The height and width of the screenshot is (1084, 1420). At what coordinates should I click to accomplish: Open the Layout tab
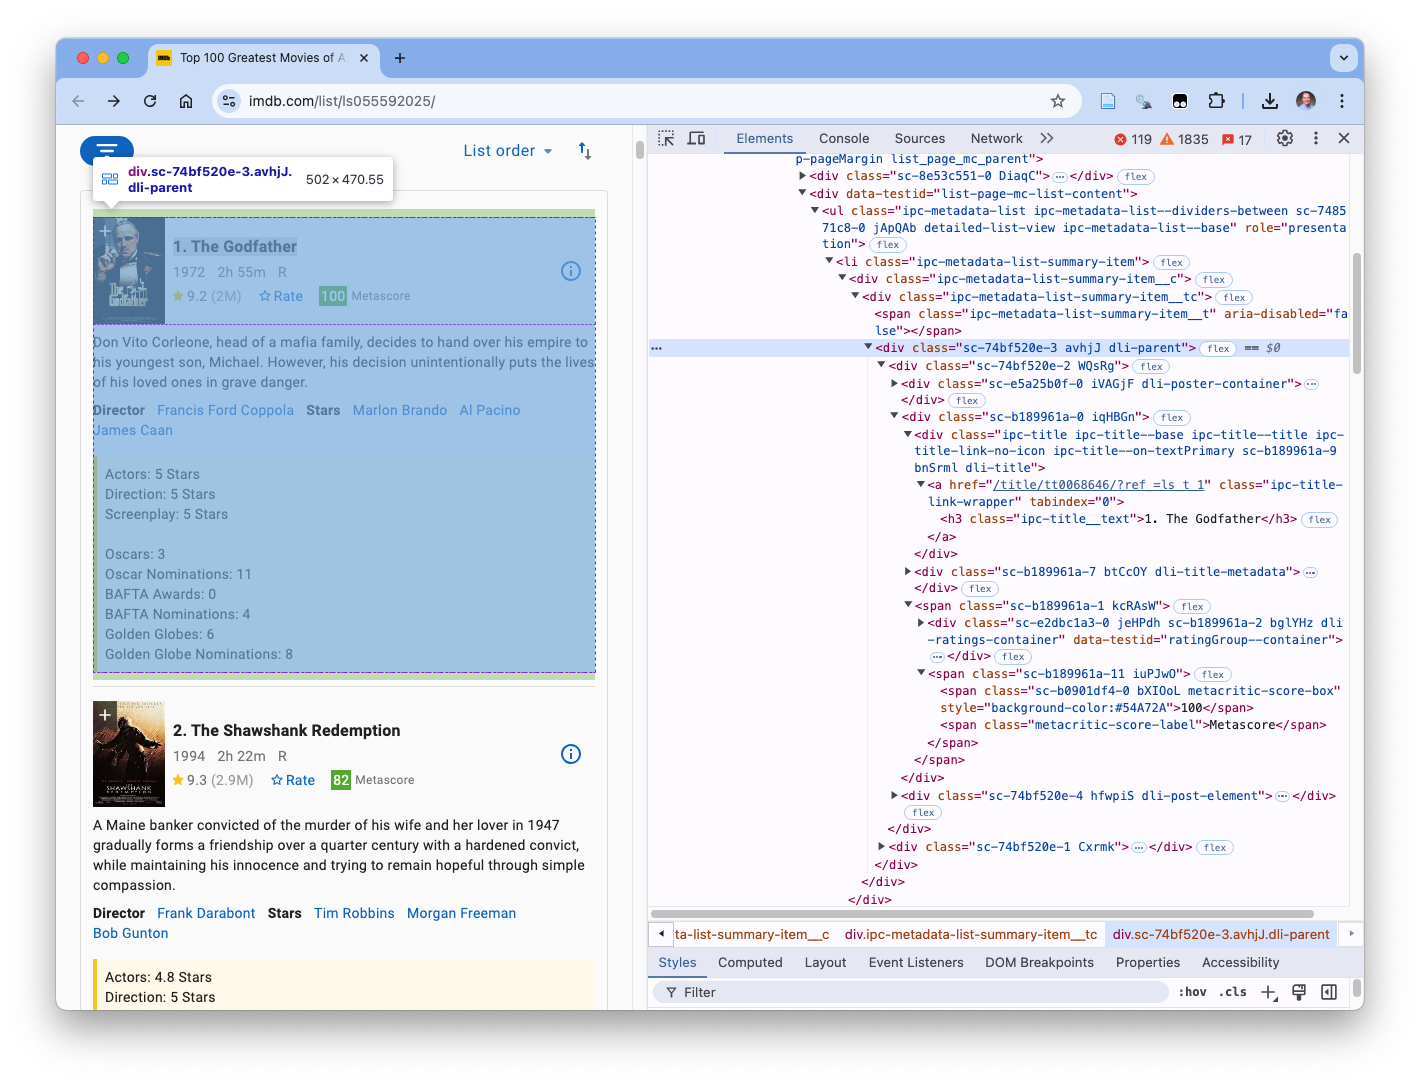coord(825,963)
